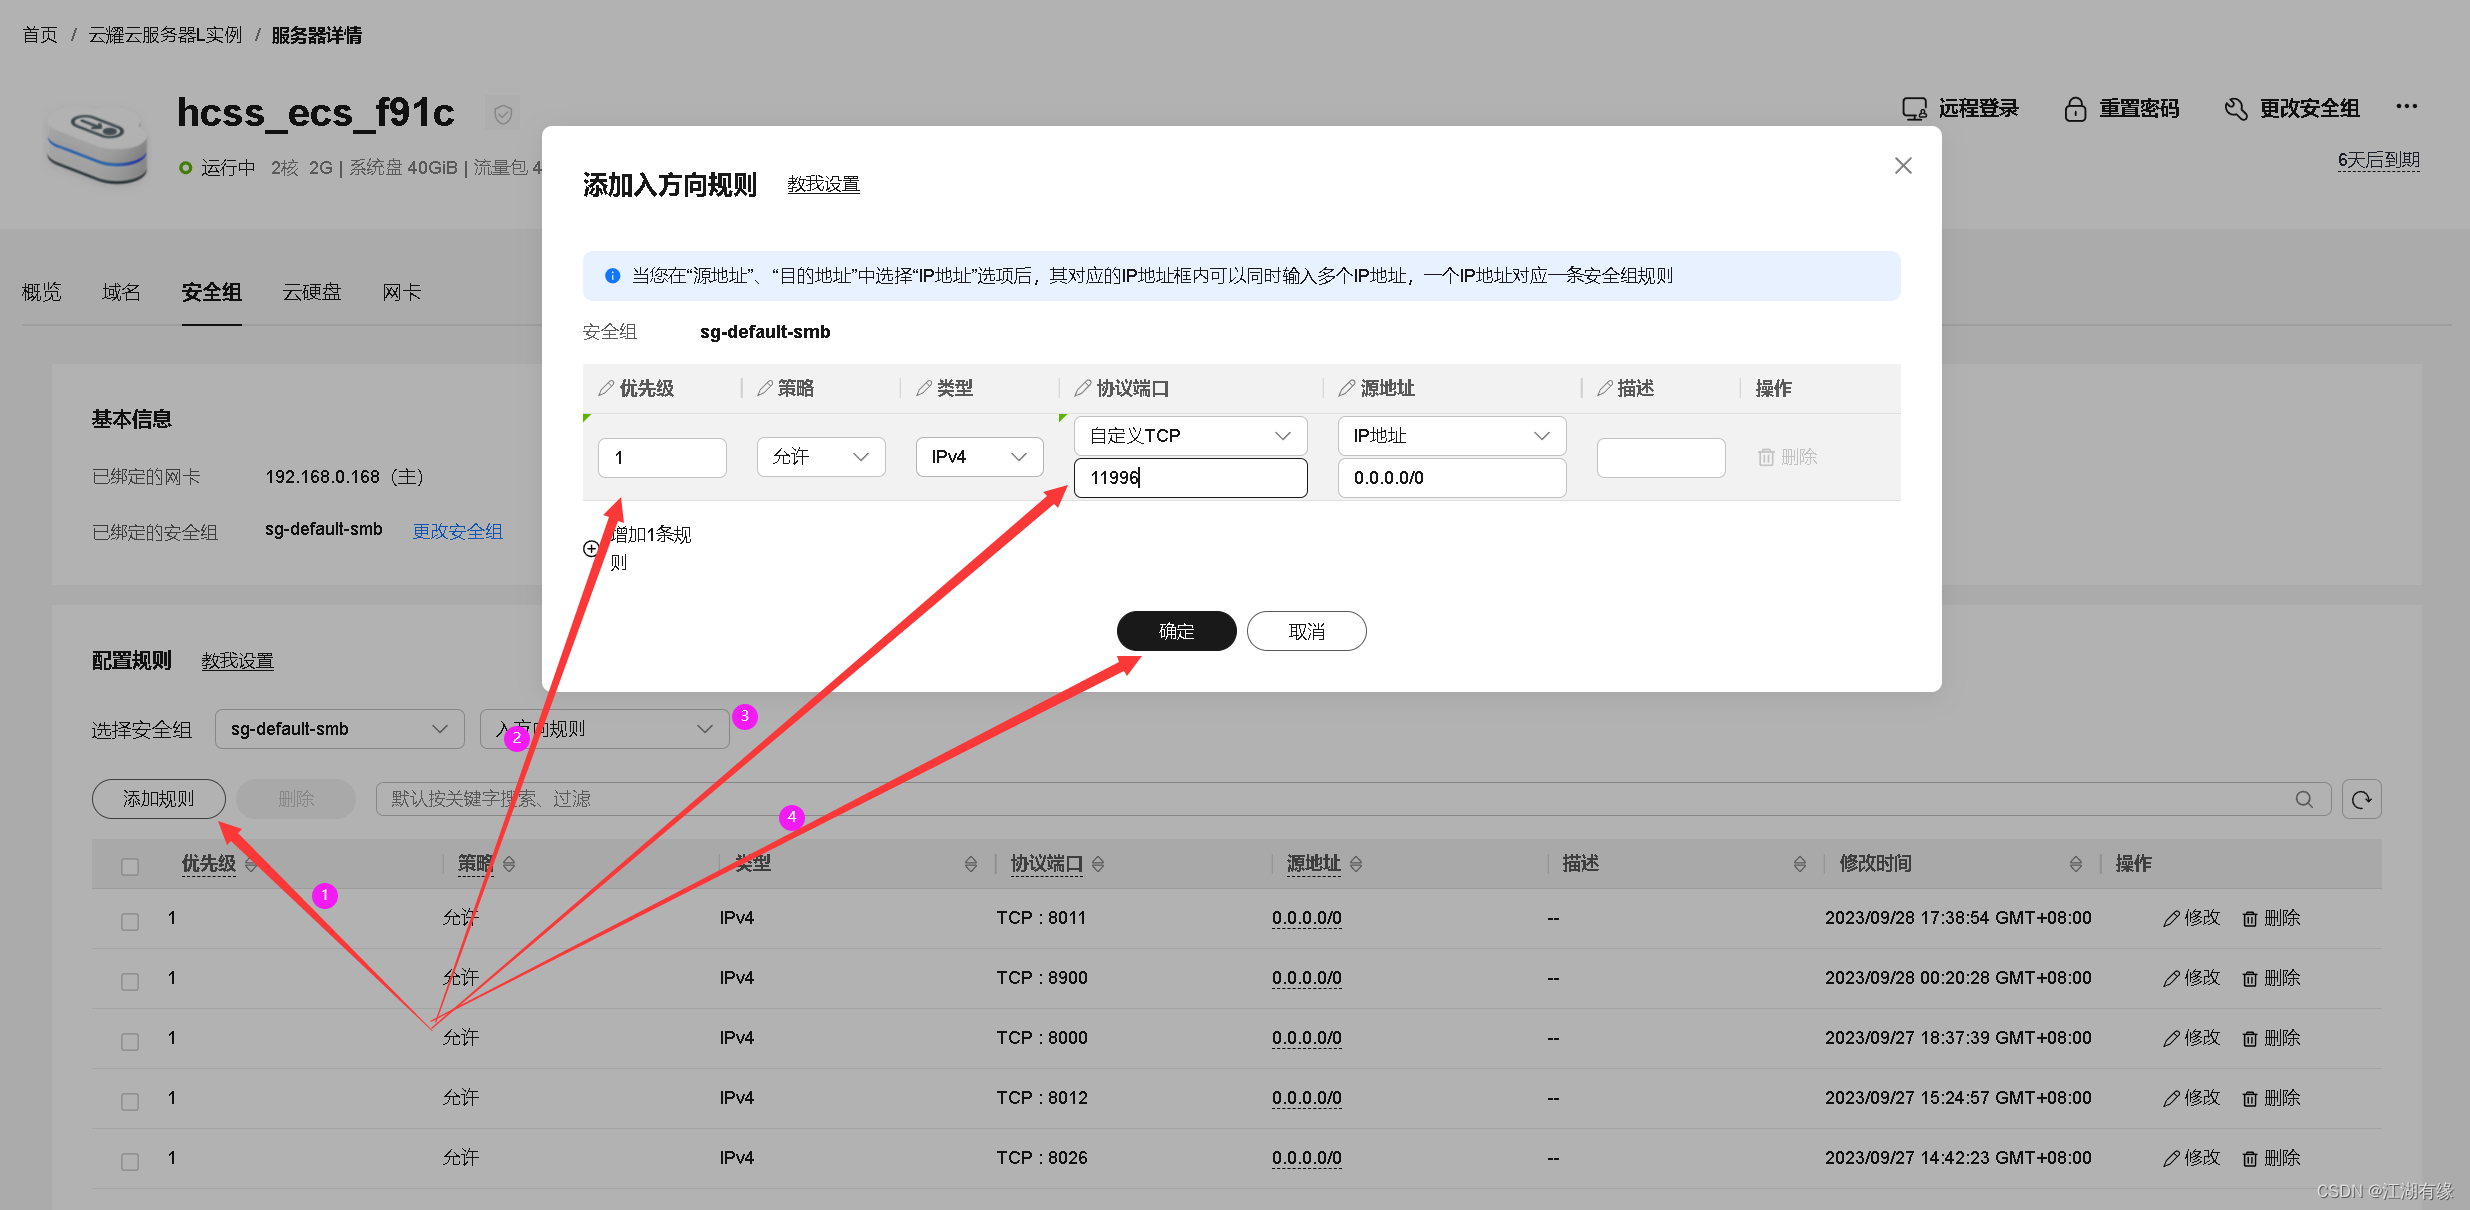Click the refresh rules list icon
Viewport: 2470px width, 1210px height.
tap(2361, 799)
